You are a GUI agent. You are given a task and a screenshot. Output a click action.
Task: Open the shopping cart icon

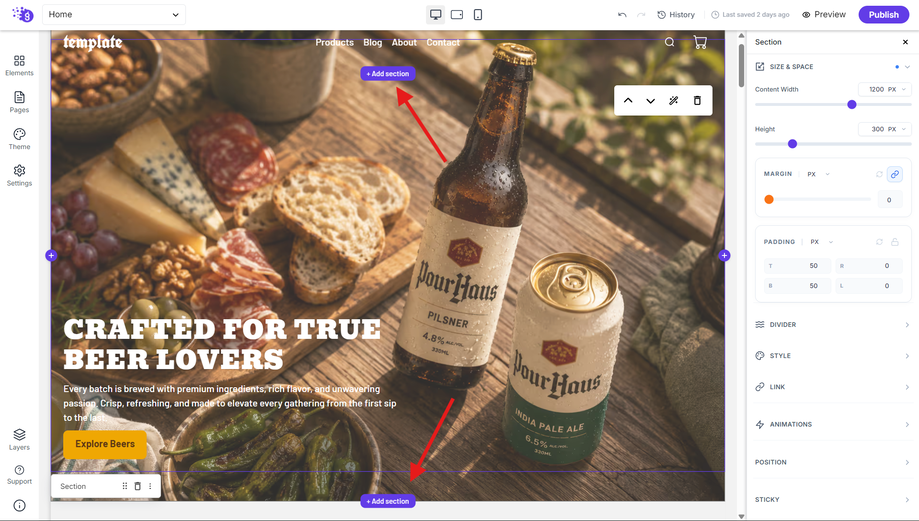pyautogui.click(x=700, y=42)
